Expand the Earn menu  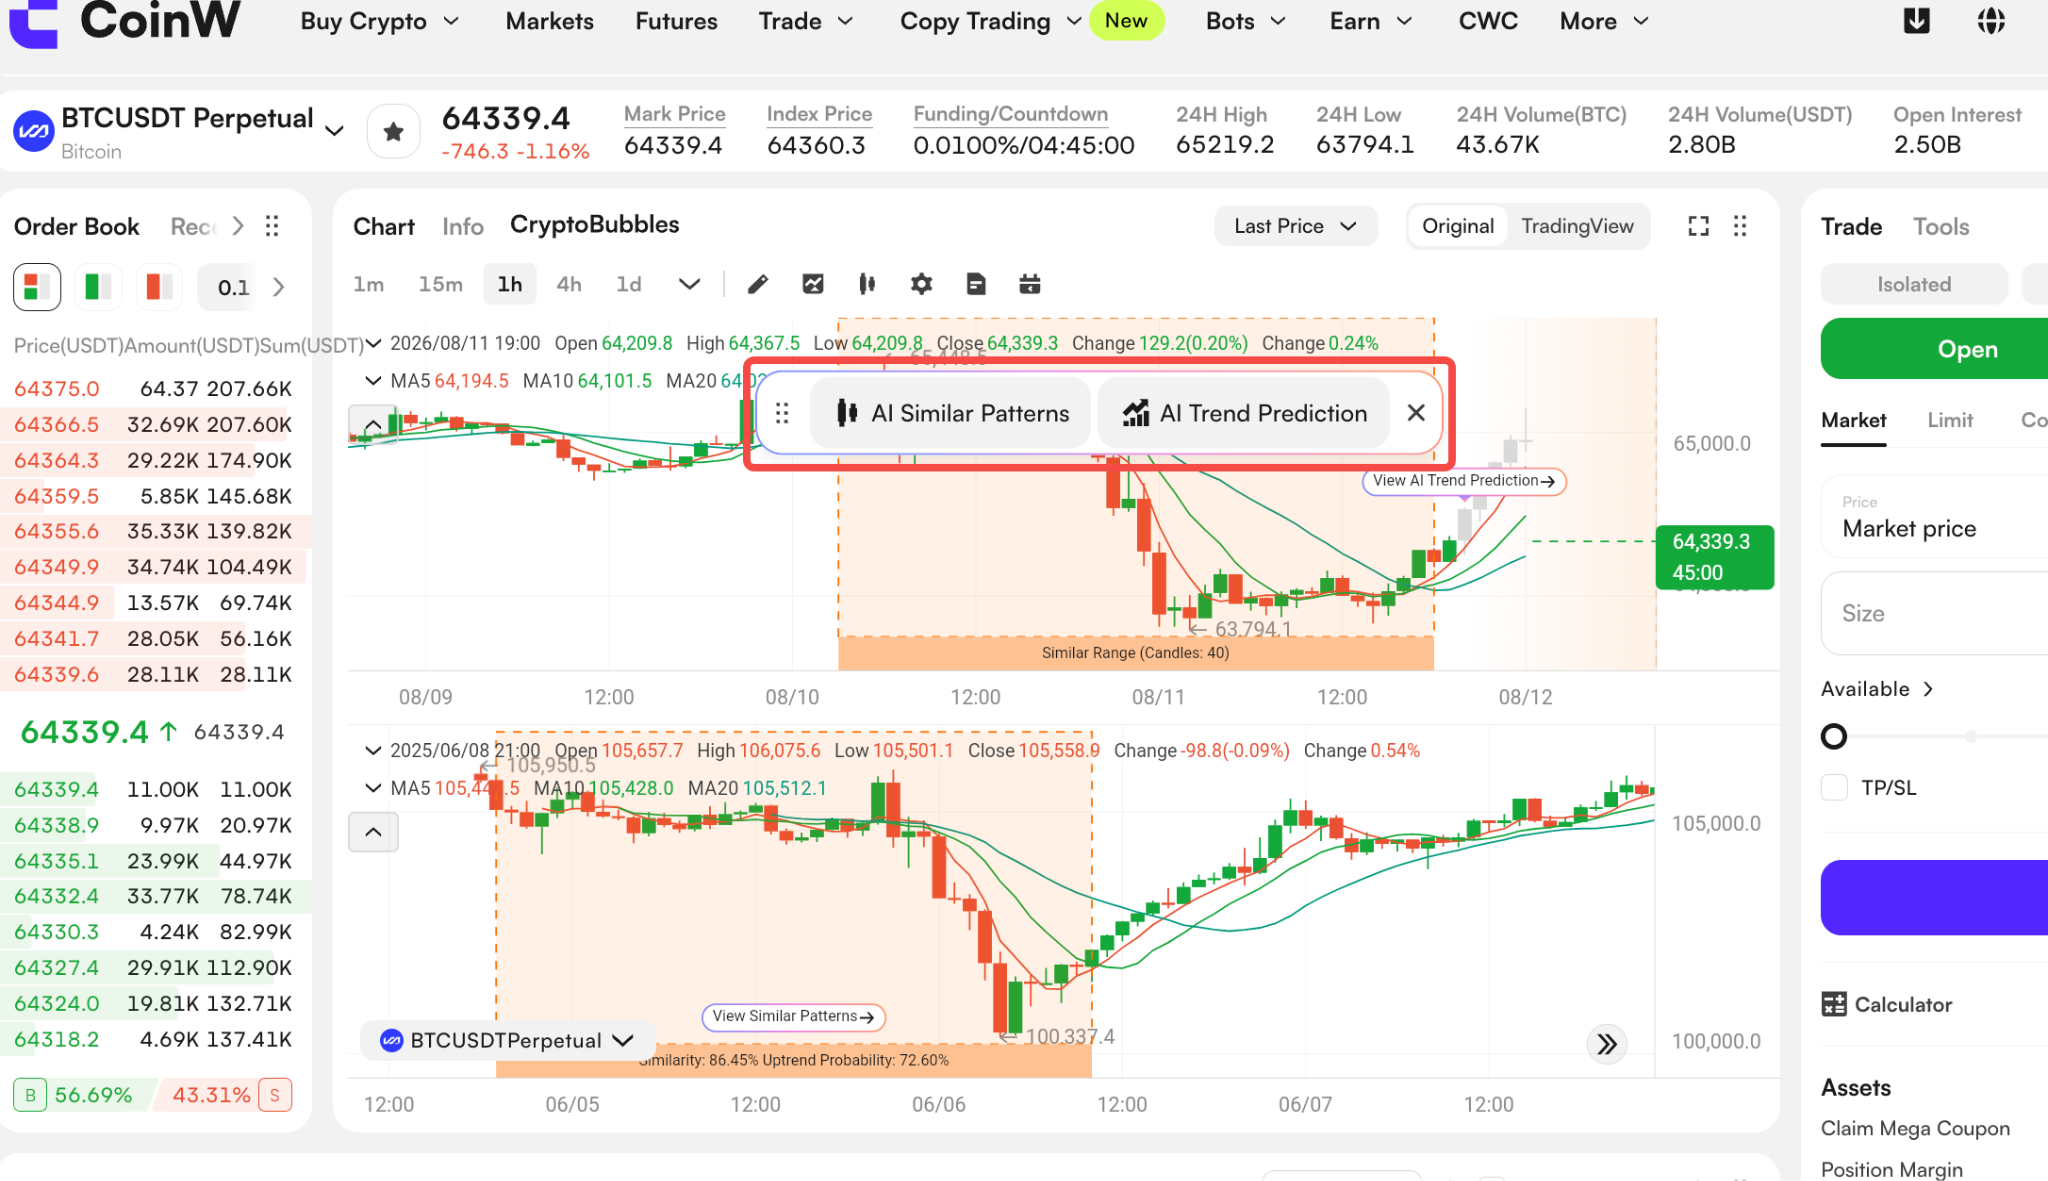[1371, 21]
